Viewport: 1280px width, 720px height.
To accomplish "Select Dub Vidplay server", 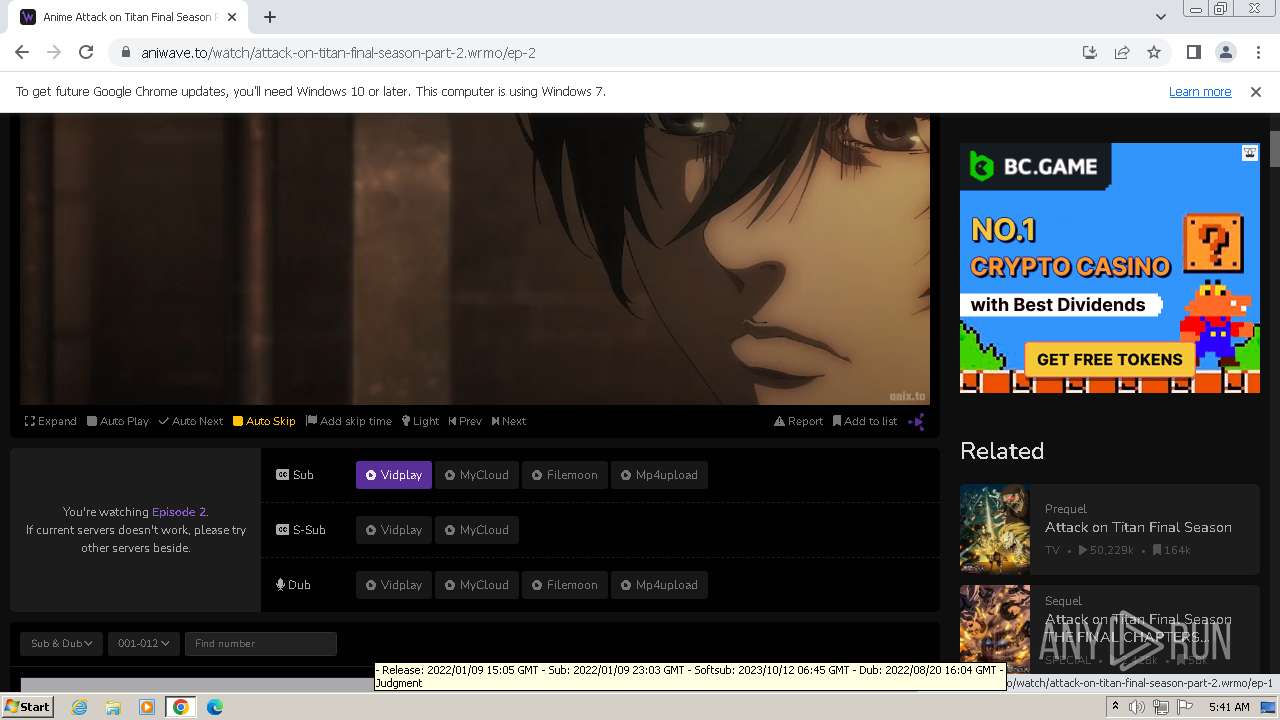I will coord(394,585).
